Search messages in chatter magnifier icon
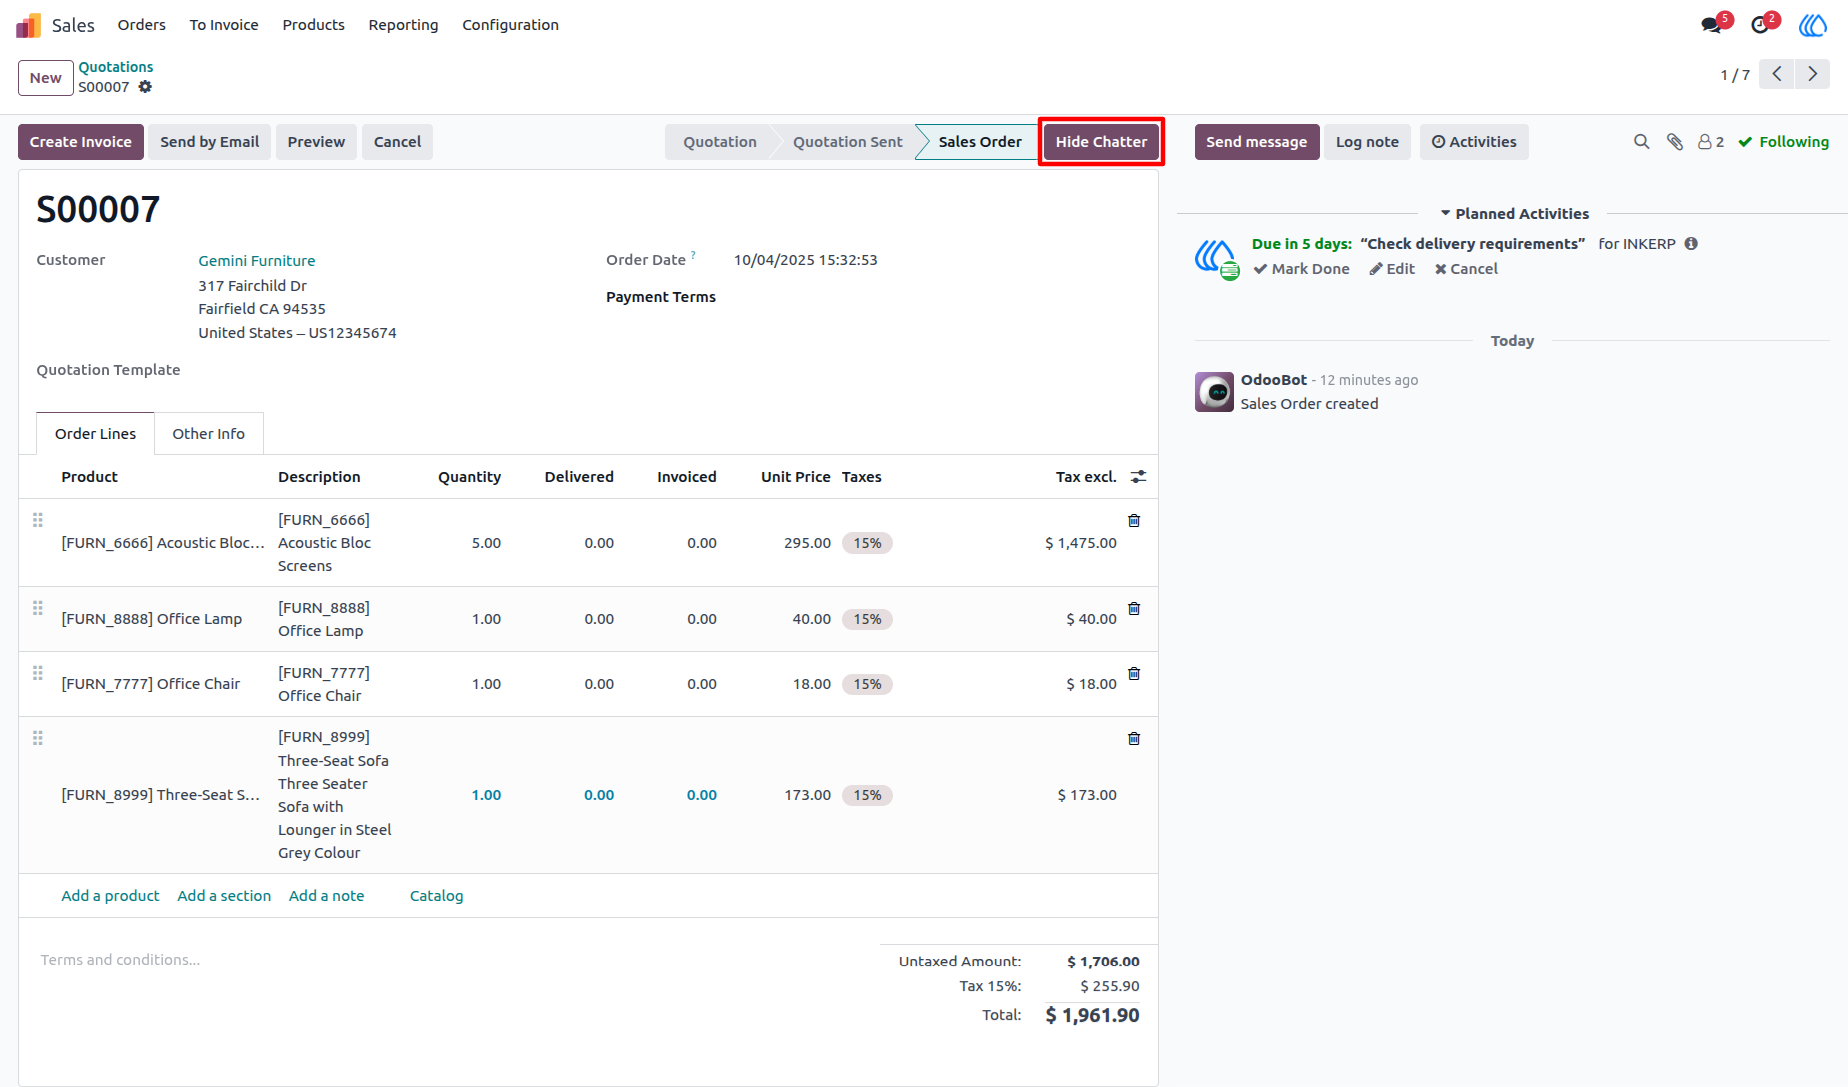The image size is (1848, 1087). tap(1641, 142)
